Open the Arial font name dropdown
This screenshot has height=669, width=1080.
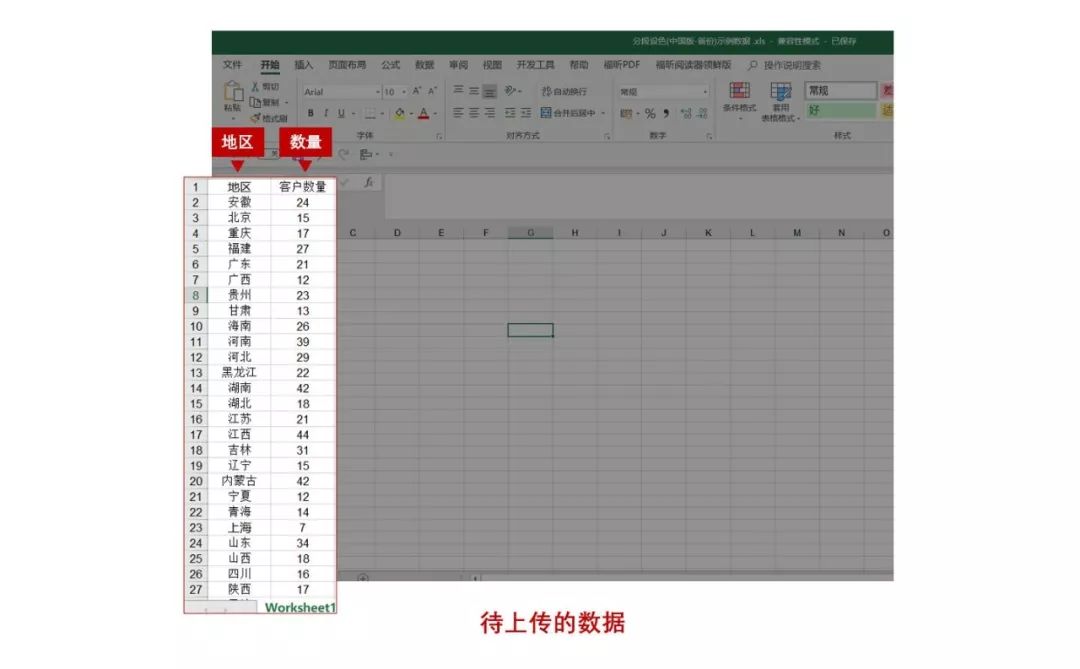[x=377, y=92]
